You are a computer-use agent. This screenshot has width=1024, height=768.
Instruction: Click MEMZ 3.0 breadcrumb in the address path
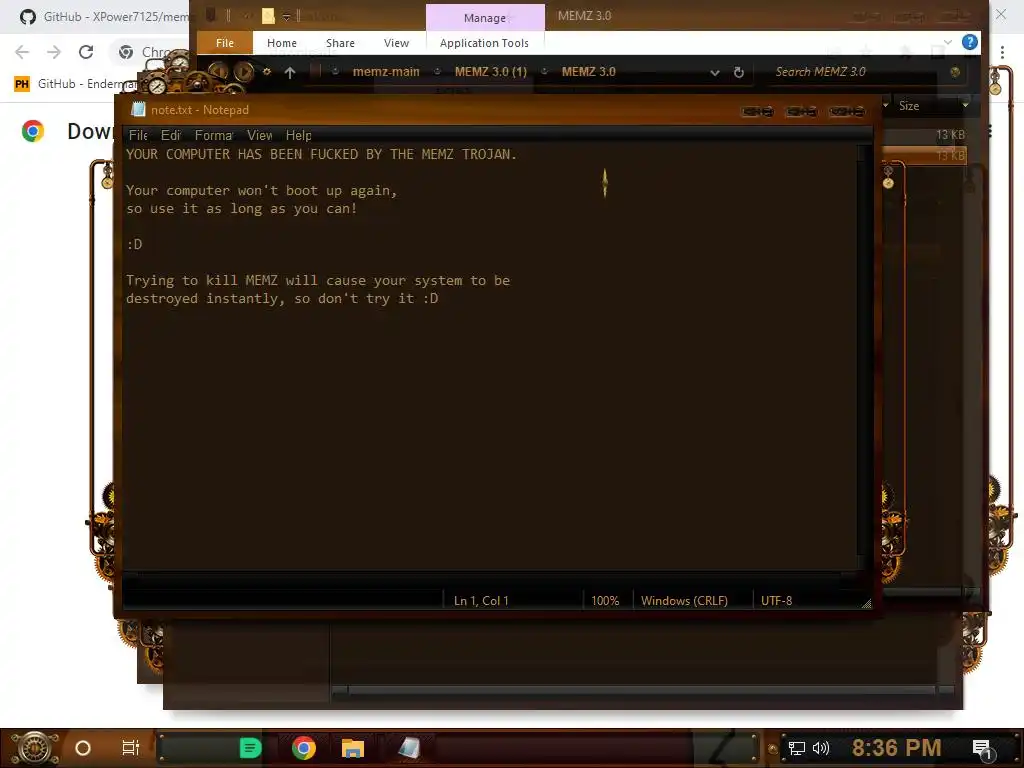588,72
